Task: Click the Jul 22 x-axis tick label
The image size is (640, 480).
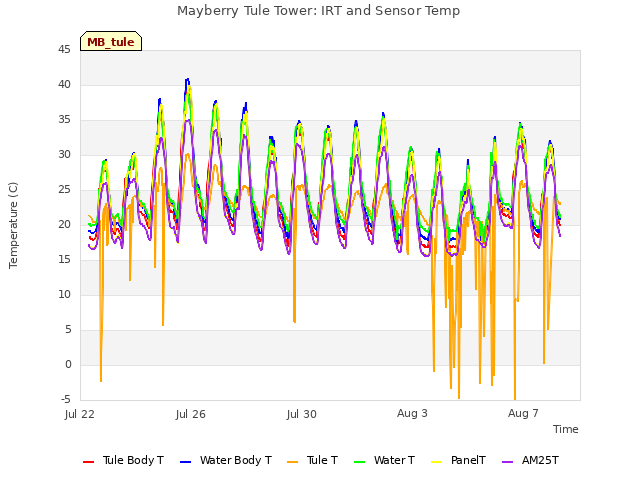Action: point(80,414)
